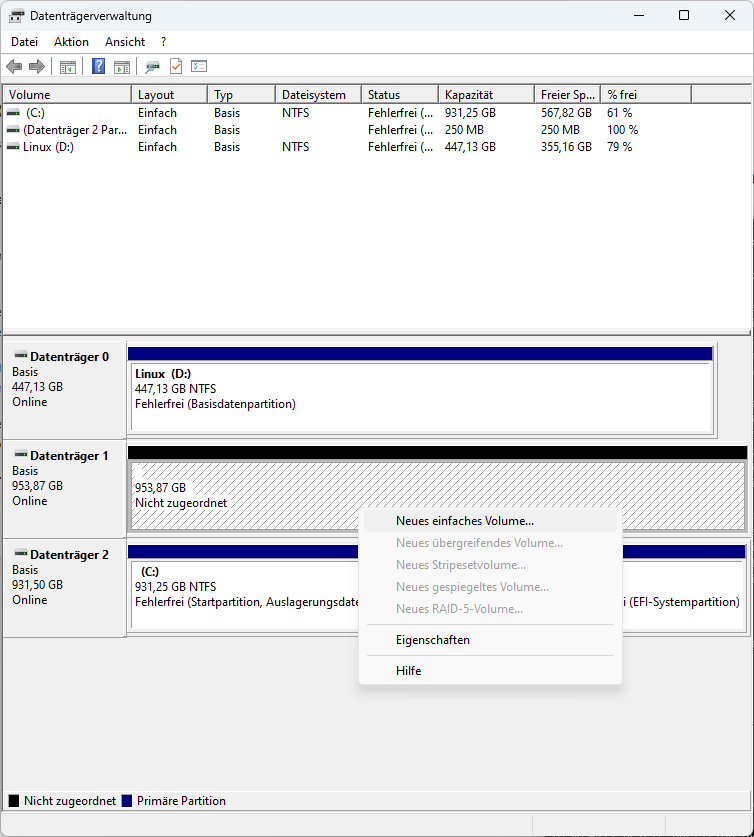Sort by the Volume column header
754x837 pixels.
[x=67, y=94]
